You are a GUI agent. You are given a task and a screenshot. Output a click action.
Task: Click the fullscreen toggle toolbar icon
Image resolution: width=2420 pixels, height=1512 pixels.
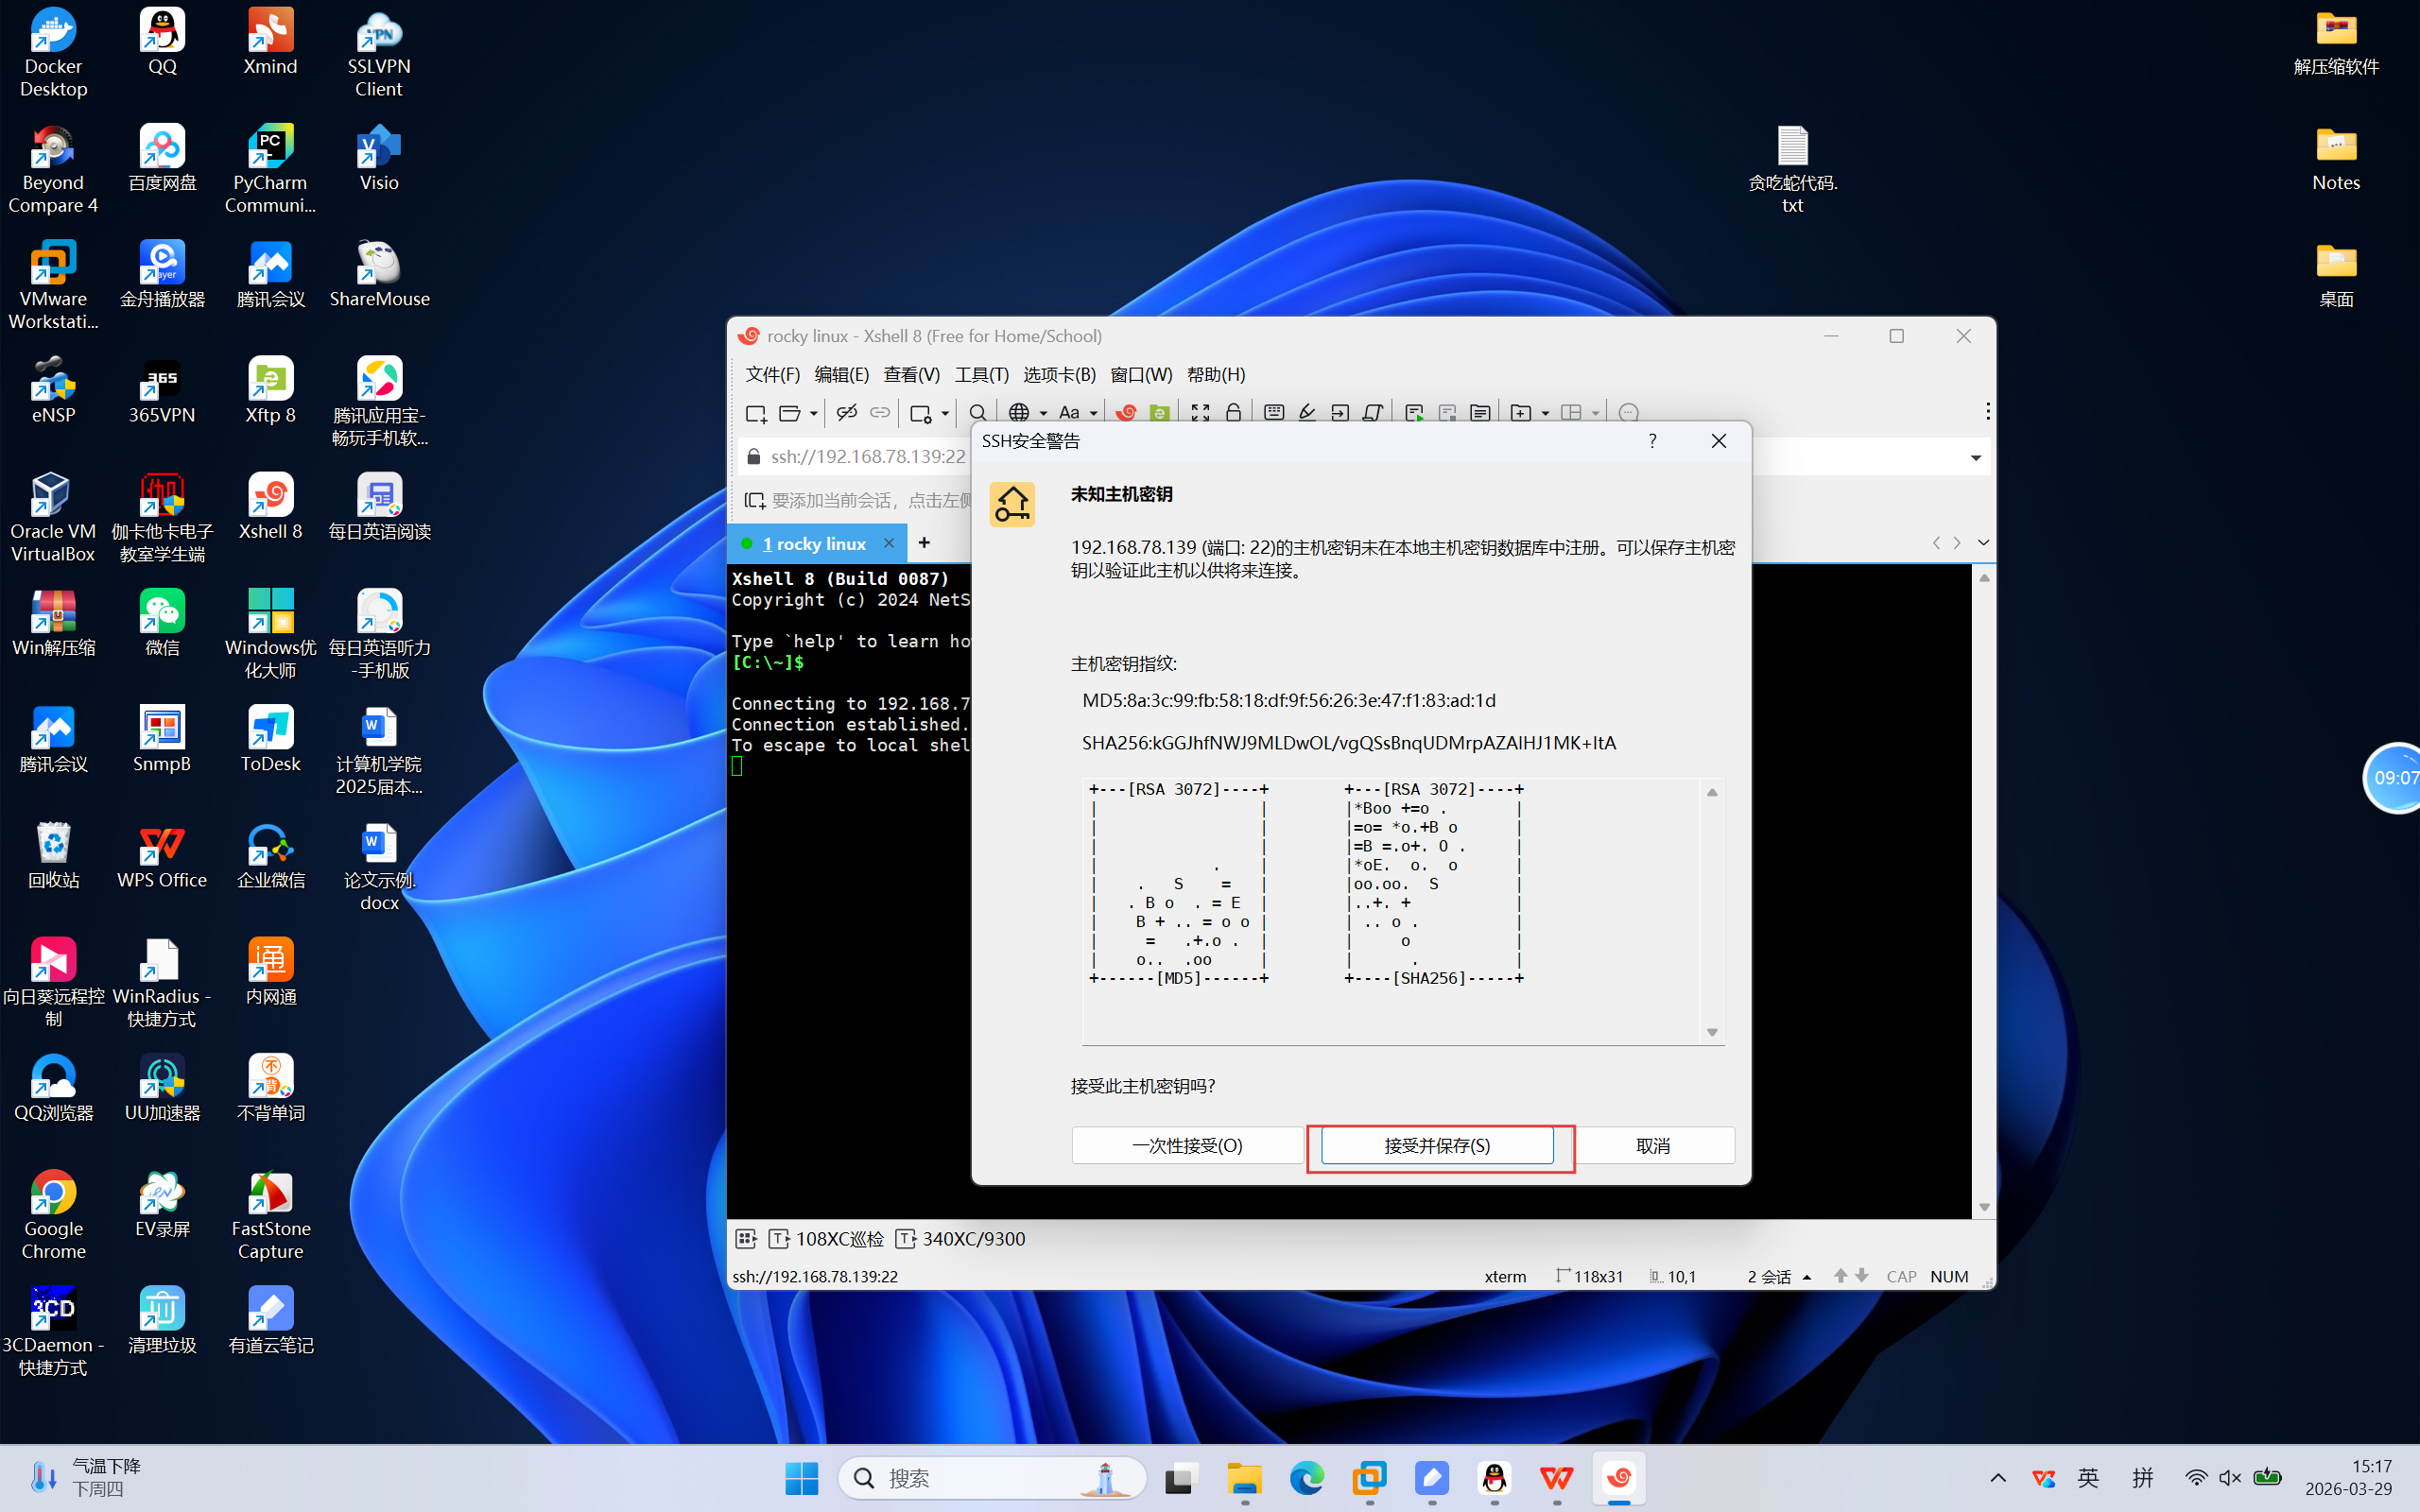(x=1200, y=413)
